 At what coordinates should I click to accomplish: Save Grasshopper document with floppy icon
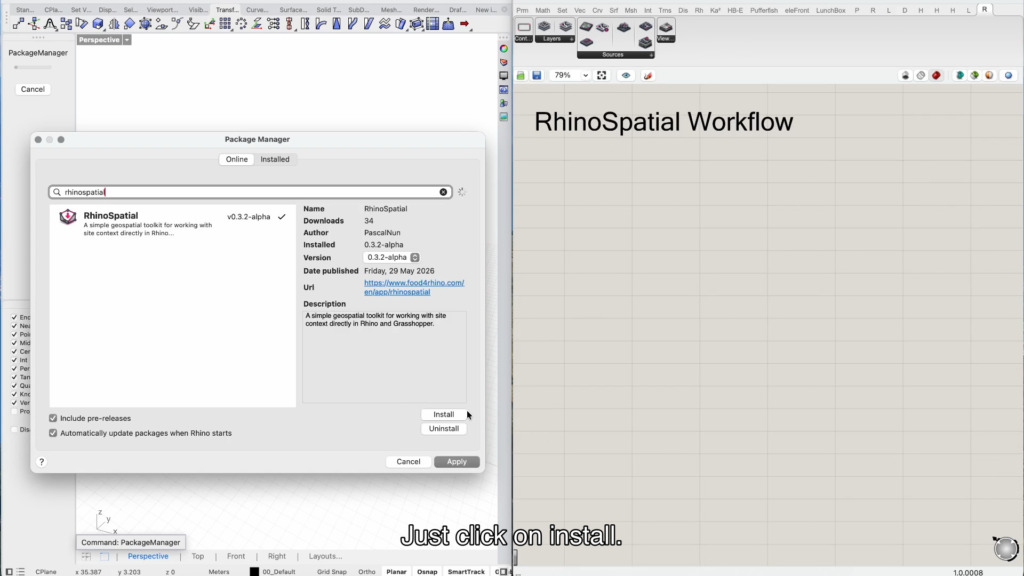pos(537,76)
